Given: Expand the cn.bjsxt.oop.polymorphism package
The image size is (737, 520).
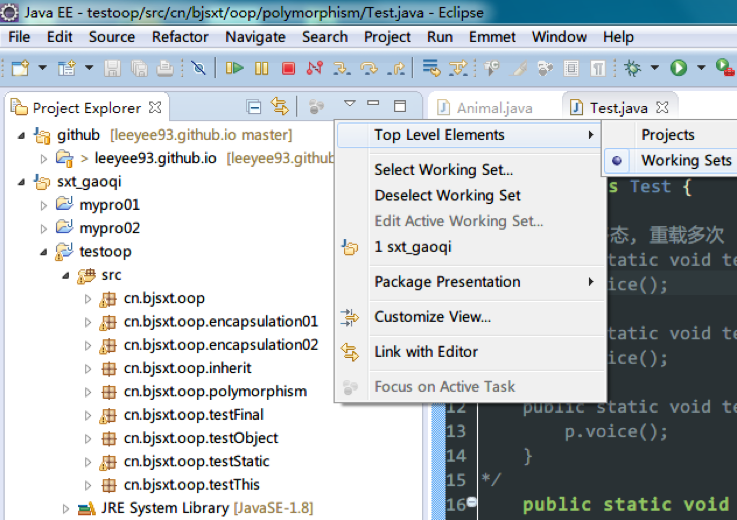Looking at the screenshot, I should pos(88,392).
